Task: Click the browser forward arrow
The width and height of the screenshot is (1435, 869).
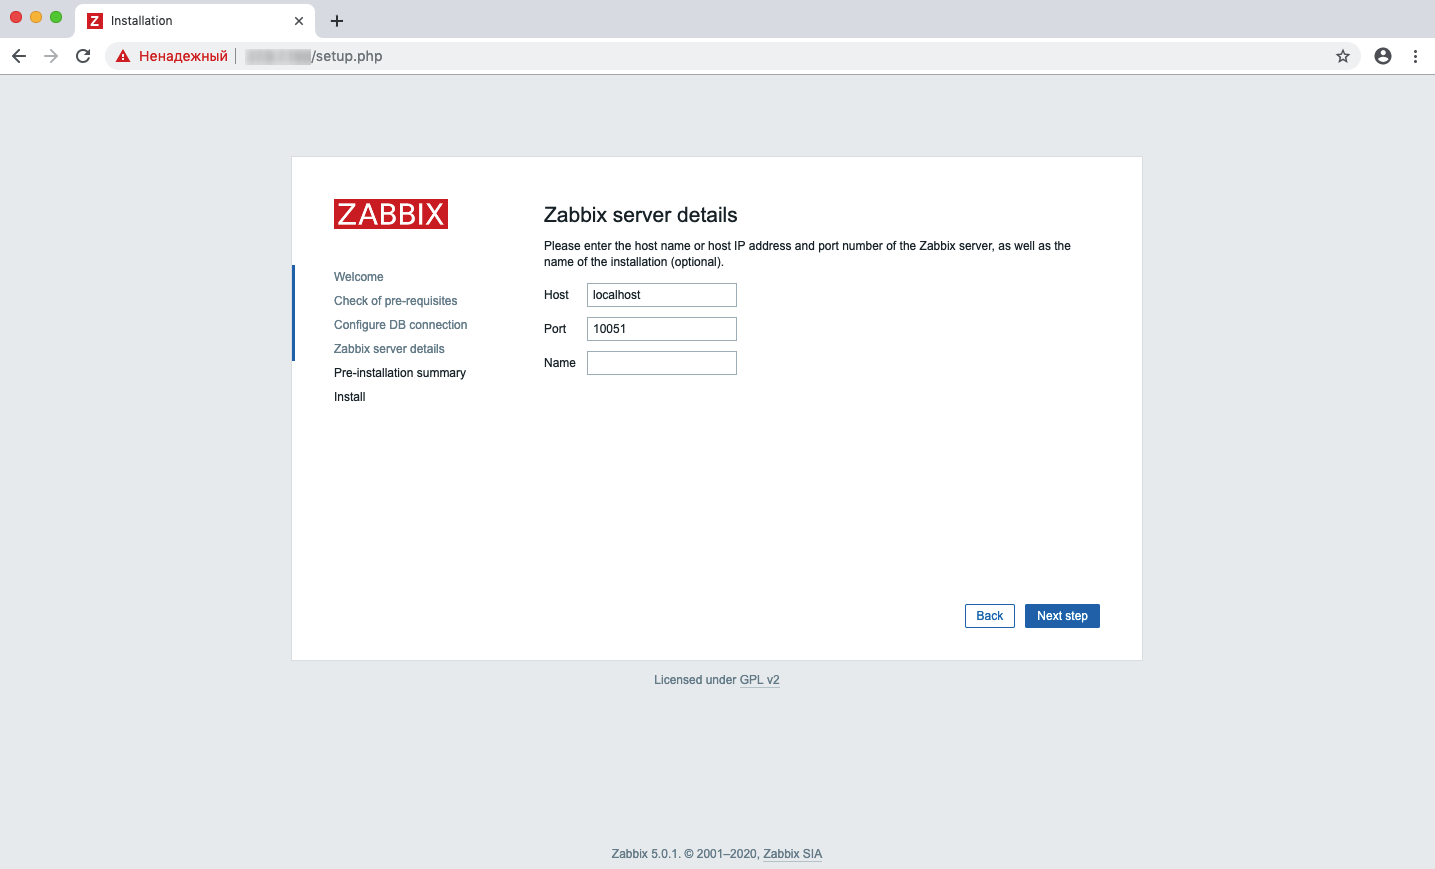Action: [51, 56]
